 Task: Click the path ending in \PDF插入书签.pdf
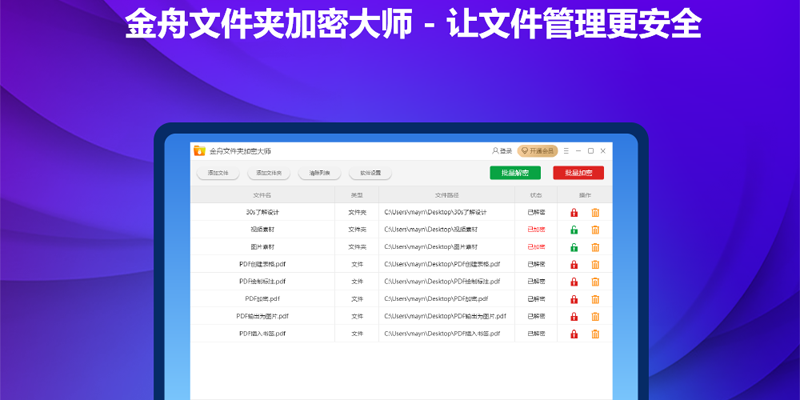(442, 334)
